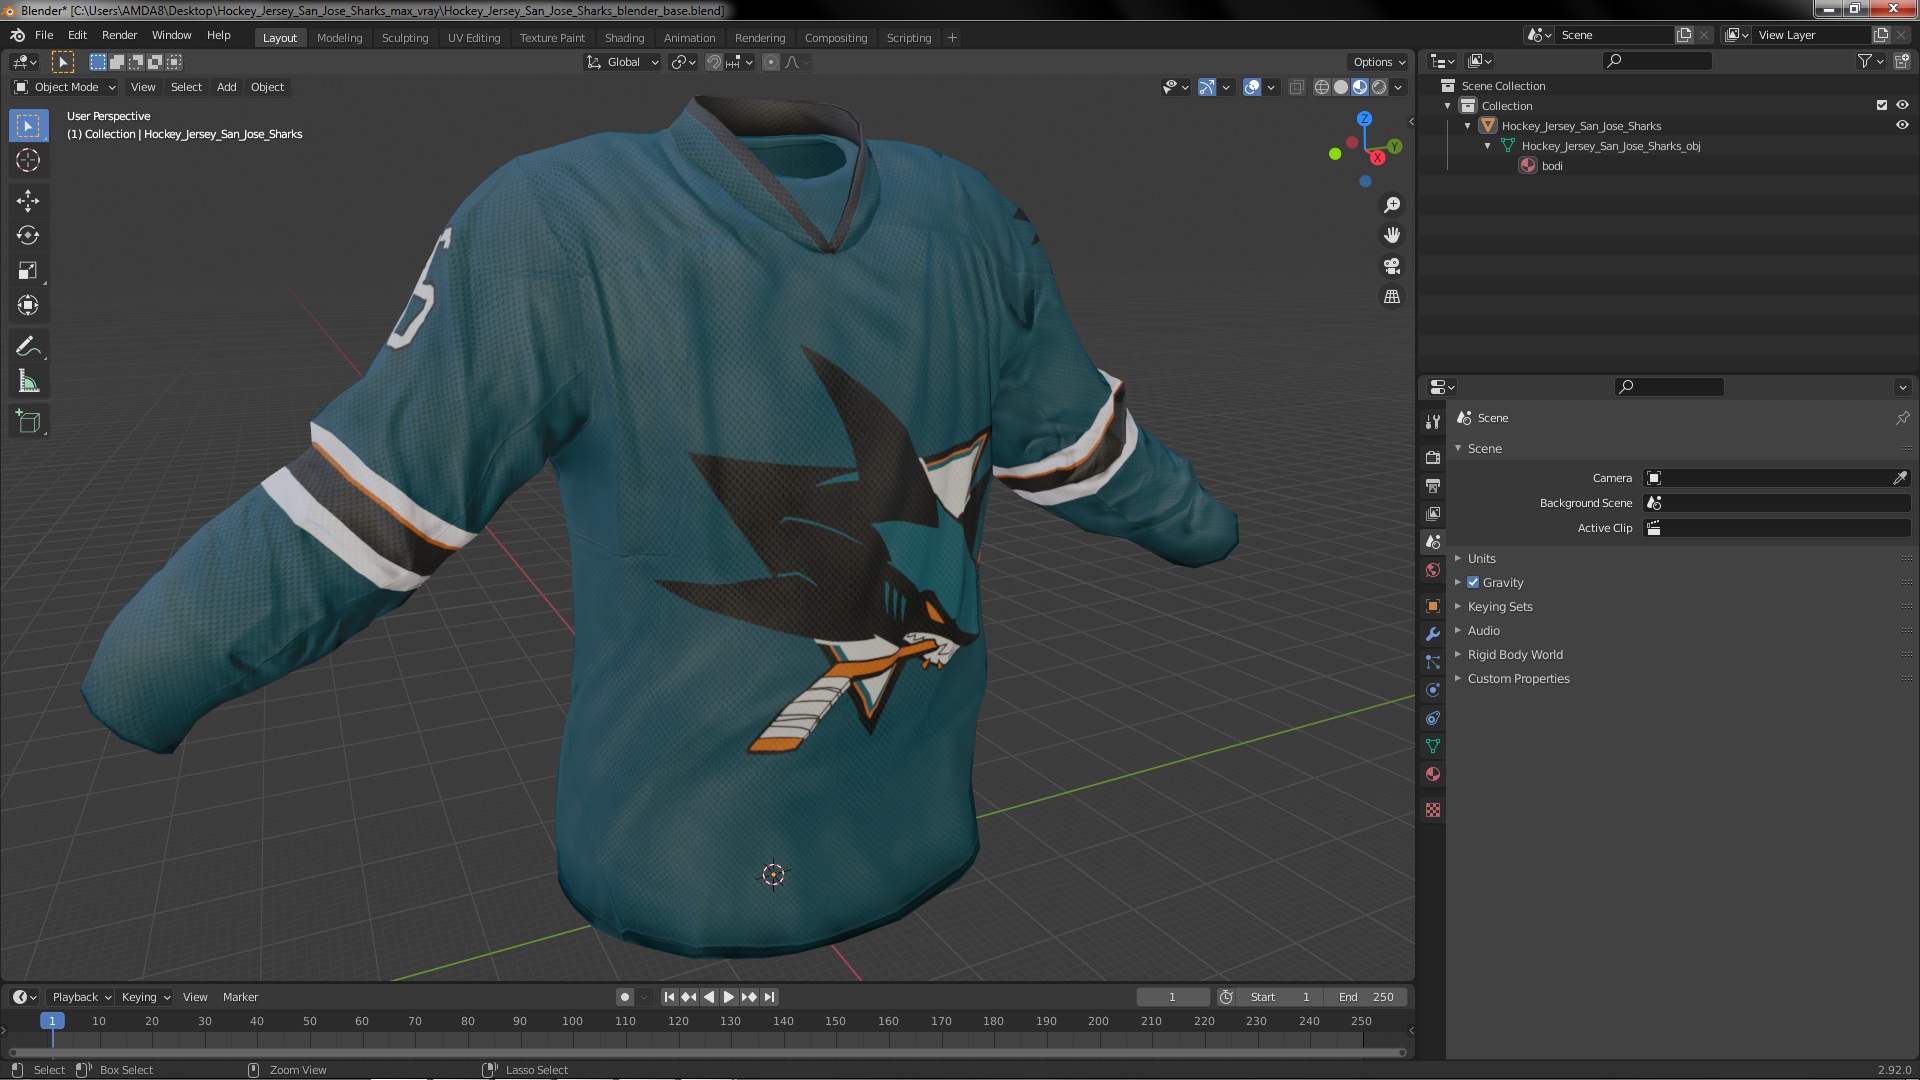The image size is (1920, 1080).
Task: Switch perspective/orthographic grid icon
Action: [1392, 297]
